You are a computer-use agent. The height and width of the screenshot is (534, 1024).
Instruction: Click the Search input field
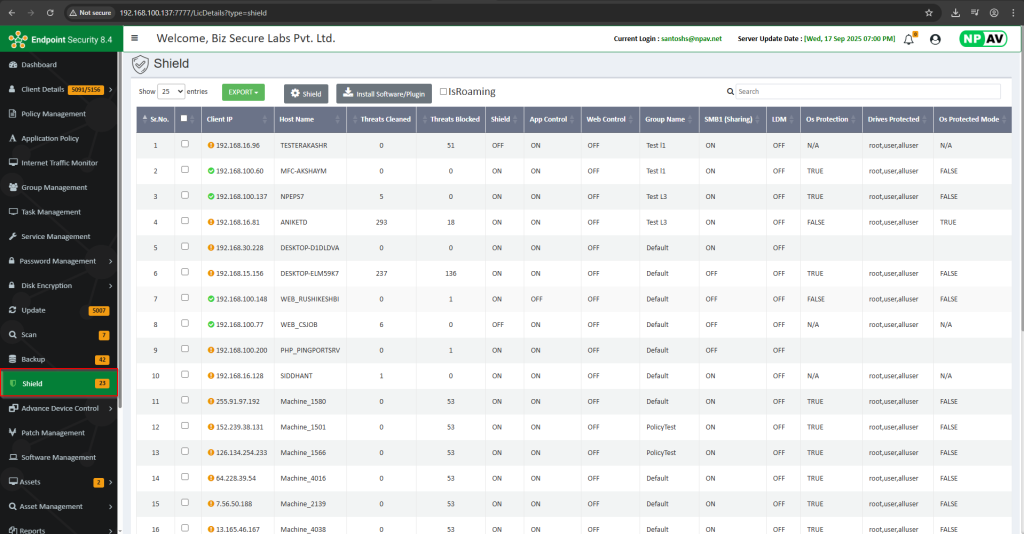[865, 91]
